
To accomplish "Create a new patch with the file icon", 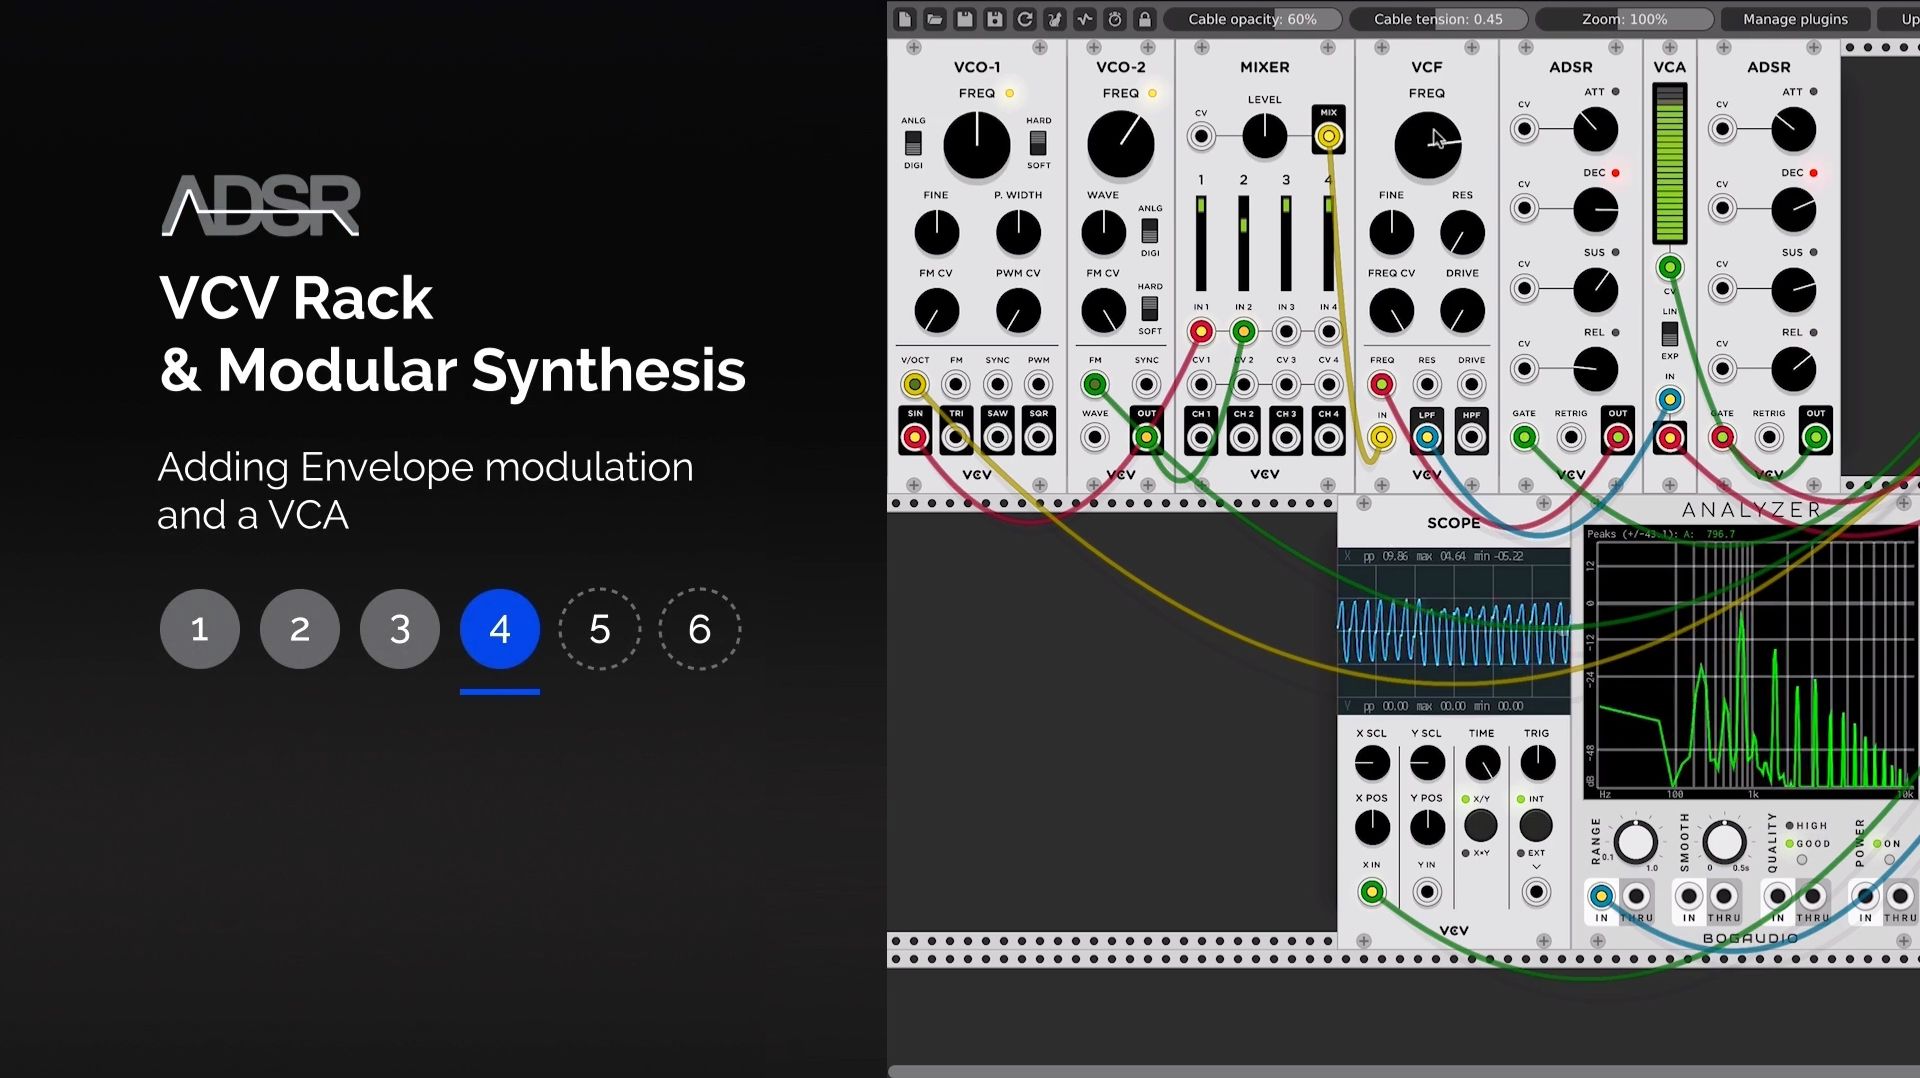I will [x=903, y=18].
